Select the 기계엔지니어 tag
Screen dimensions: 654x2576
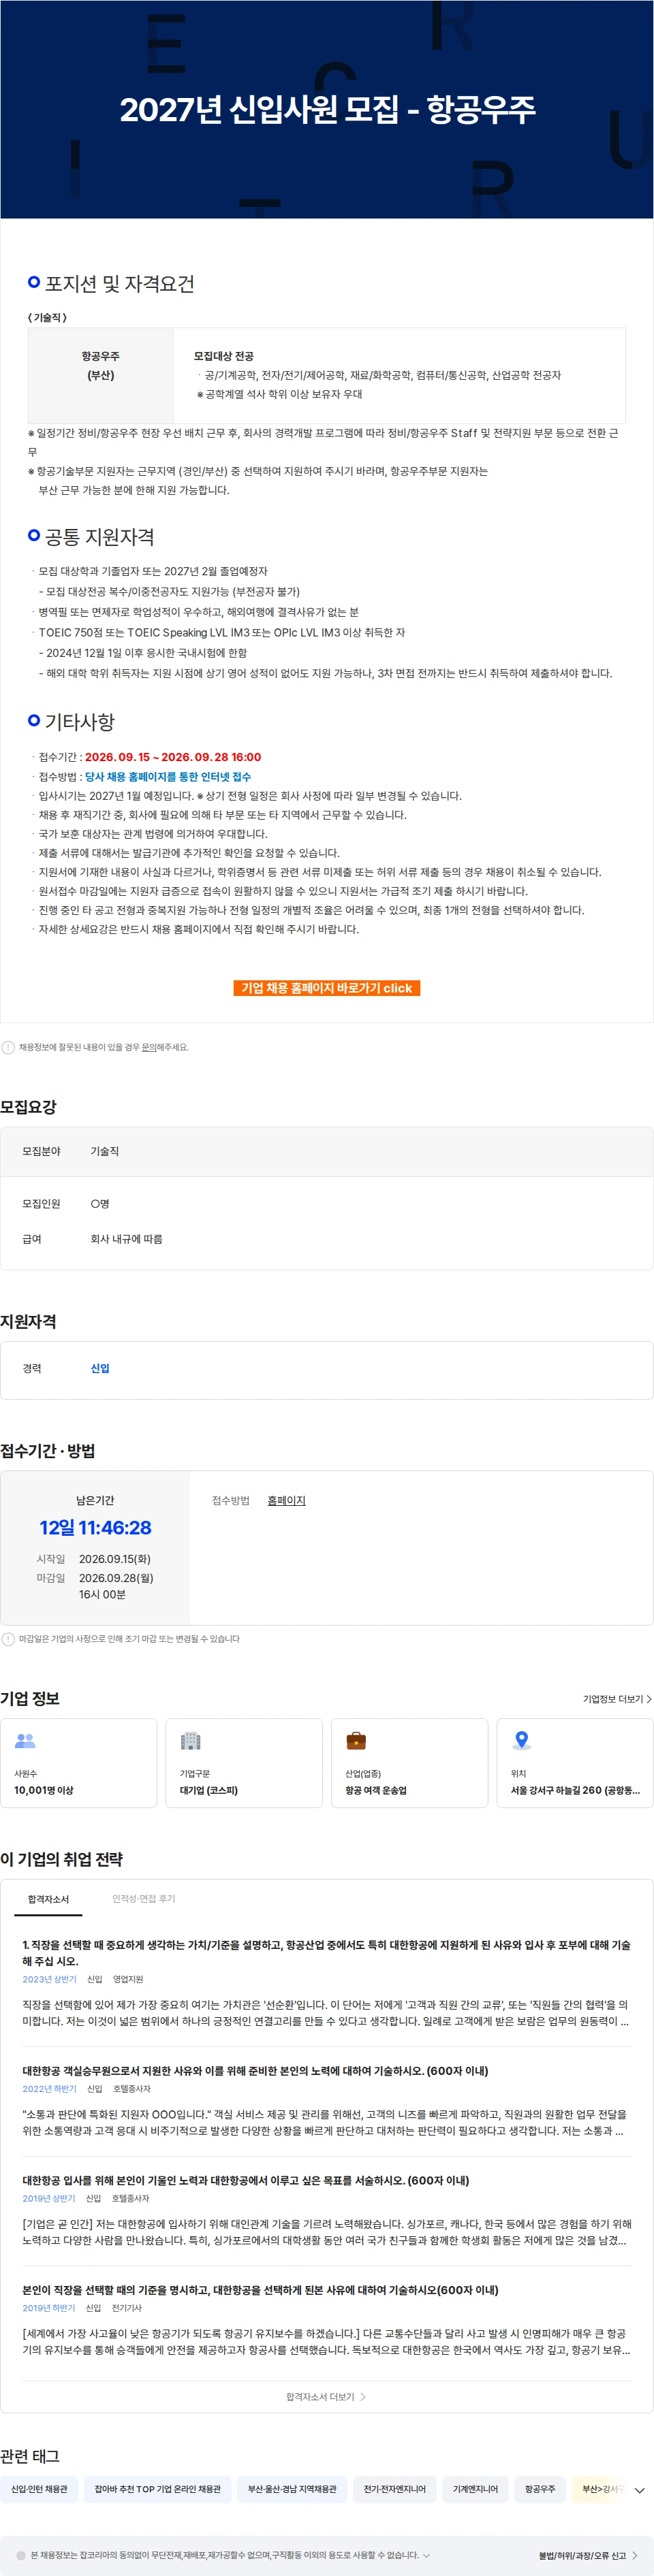(x=475, y=2489)
